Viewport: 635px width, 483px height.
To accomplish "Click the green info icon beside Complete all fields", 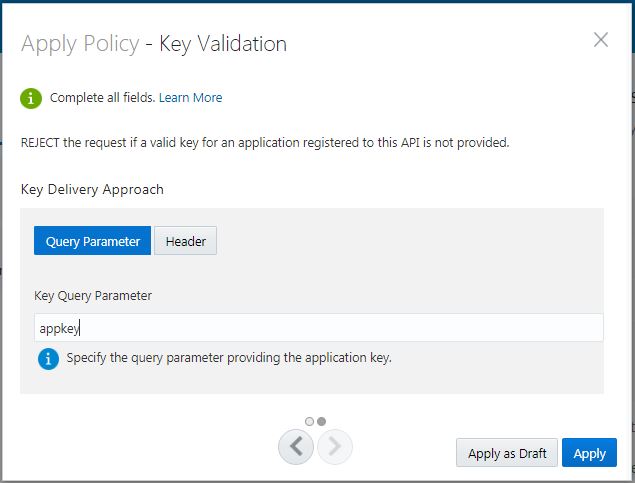I will click(x=31, y=98).
